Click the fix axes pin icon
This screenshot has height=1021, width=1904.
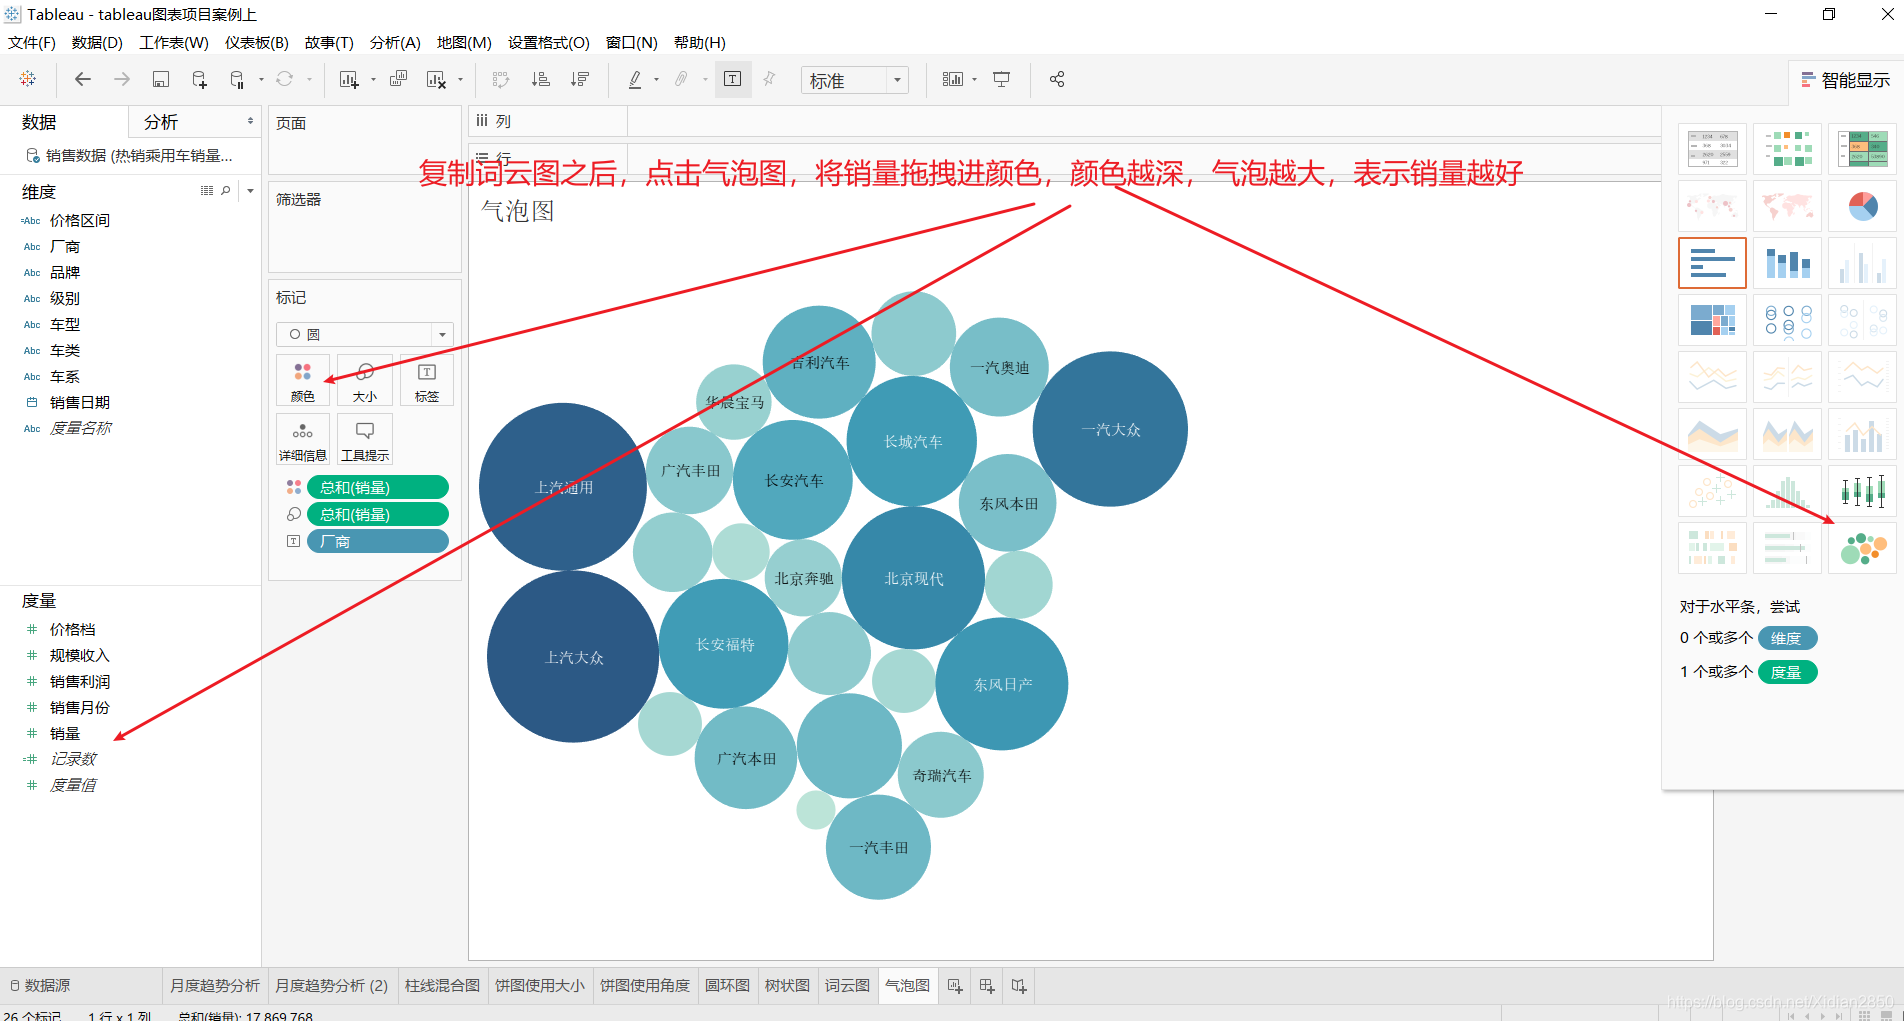click(x=769, y=79)
